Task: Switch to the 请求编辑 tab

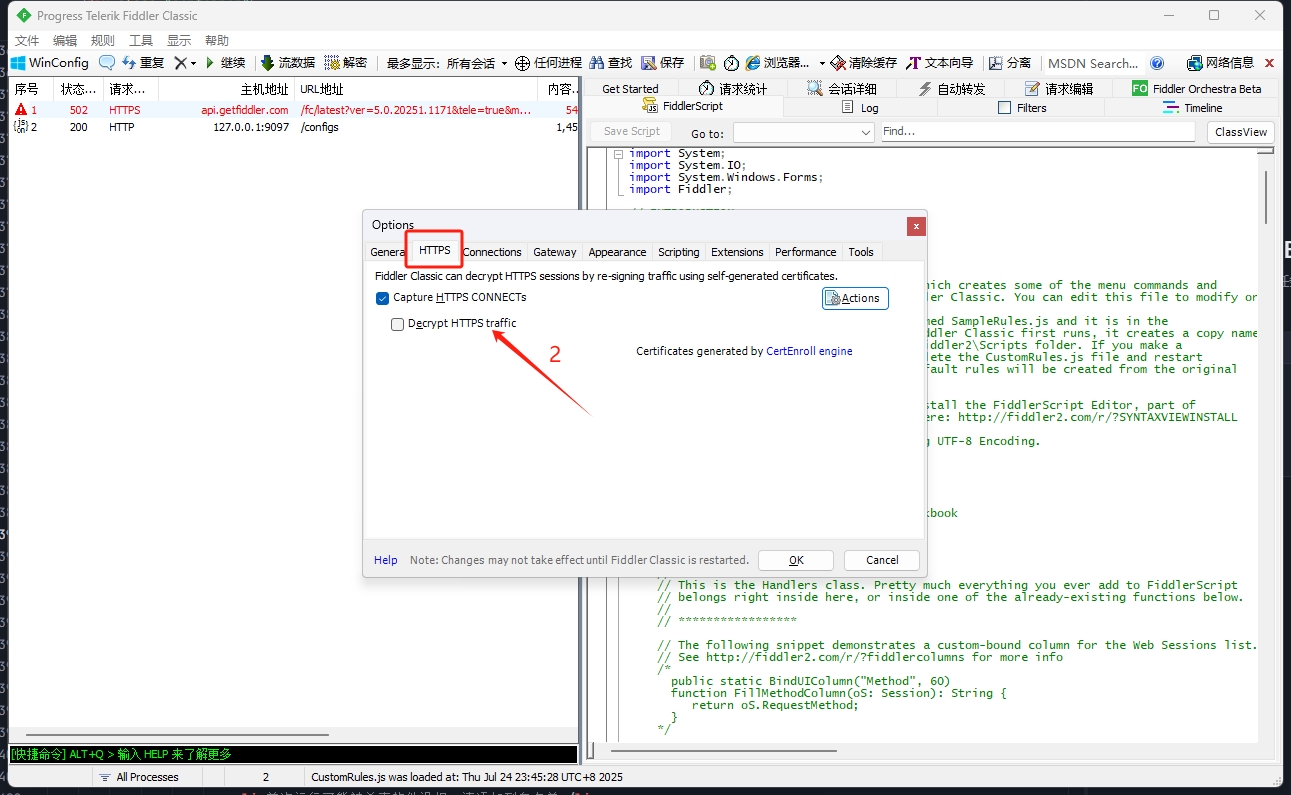Action: (1059, 88)
